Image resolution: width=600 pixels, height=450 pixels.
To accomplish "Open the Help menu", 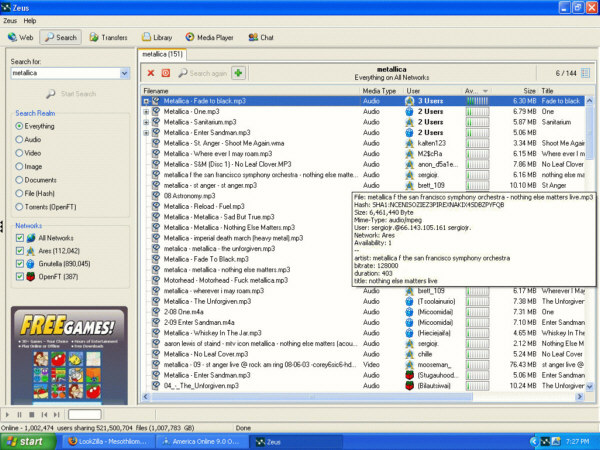I will [x=30, y=20].
